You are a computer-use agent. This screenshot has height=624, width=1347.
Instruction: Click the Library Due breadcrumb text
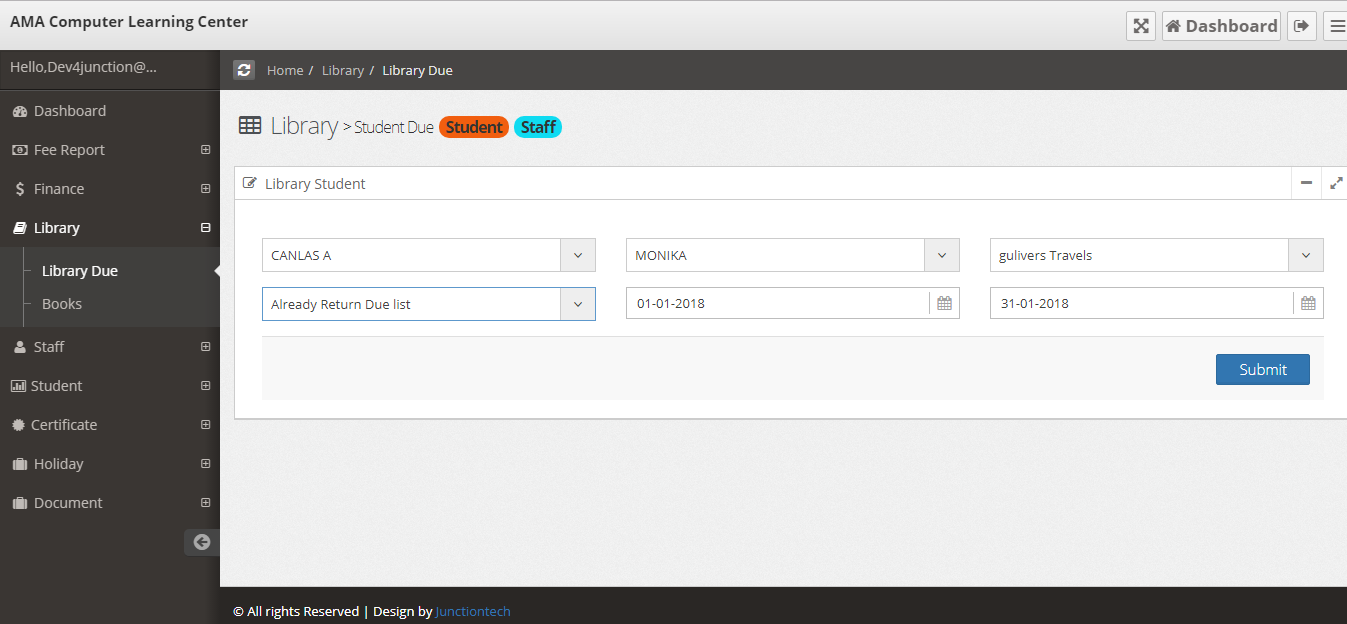pos(417,70)
